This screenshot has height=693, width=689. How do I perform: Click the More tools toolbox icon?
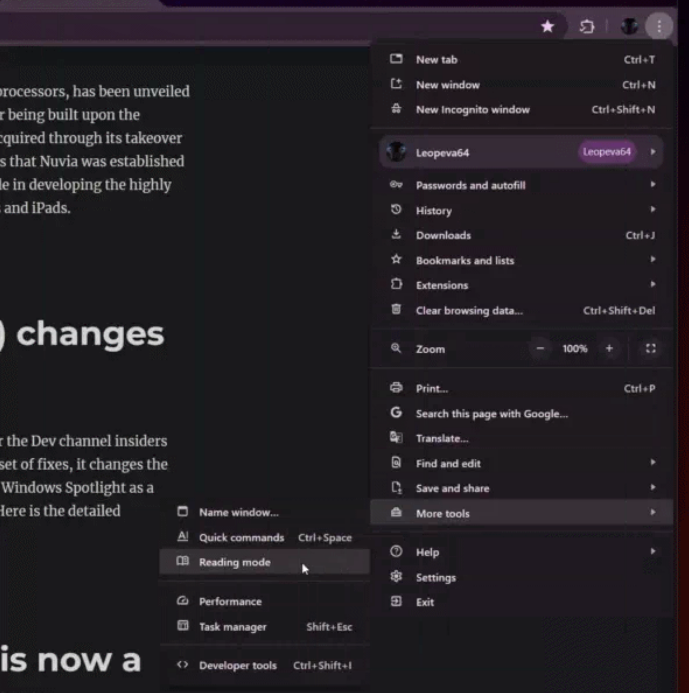click(396, 512)
